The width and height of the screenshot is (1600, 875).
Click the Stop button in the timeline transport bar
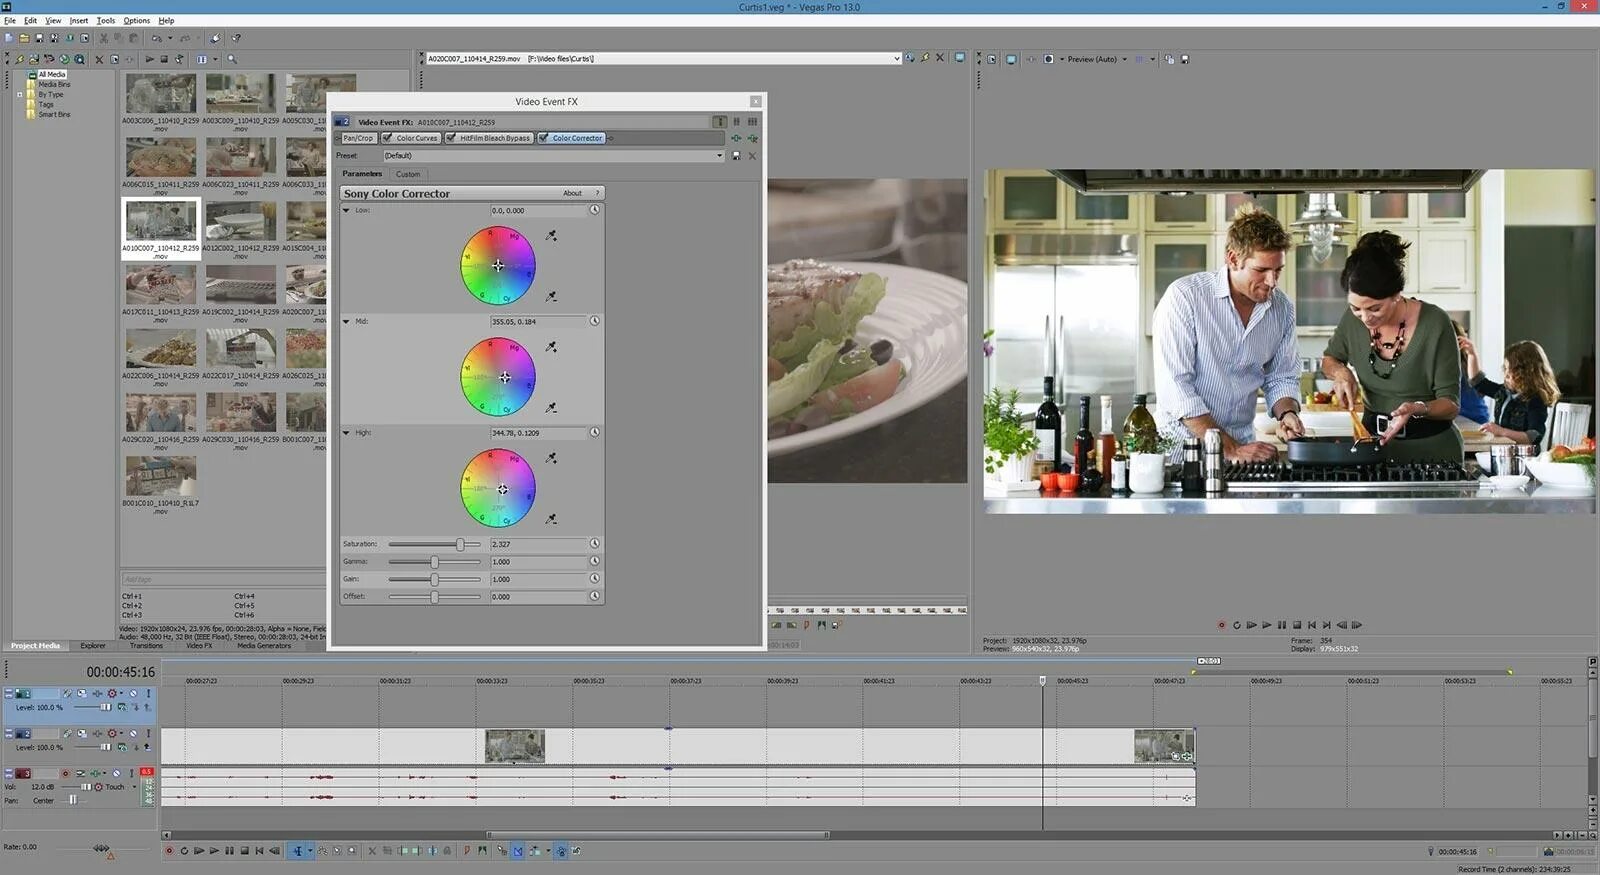coord(244,851)
